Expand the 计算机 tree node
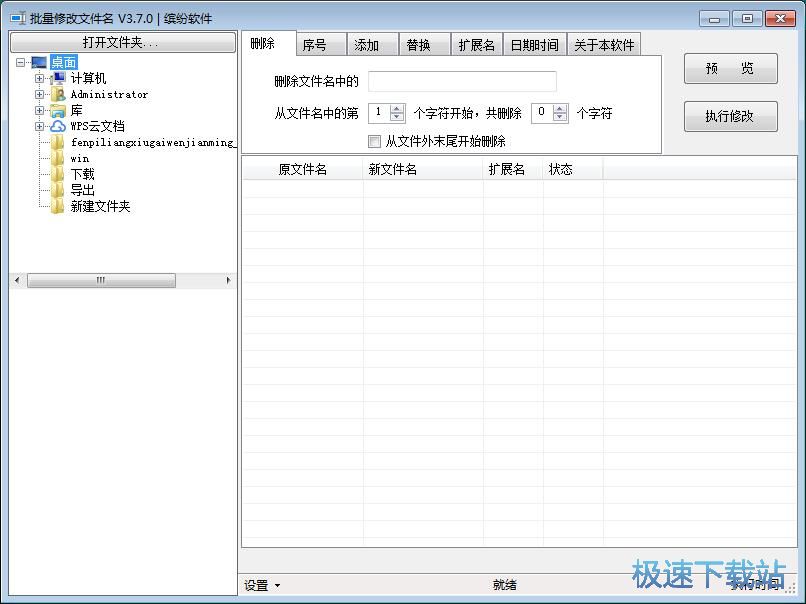The image size is (806, 604). coord(40,79)
